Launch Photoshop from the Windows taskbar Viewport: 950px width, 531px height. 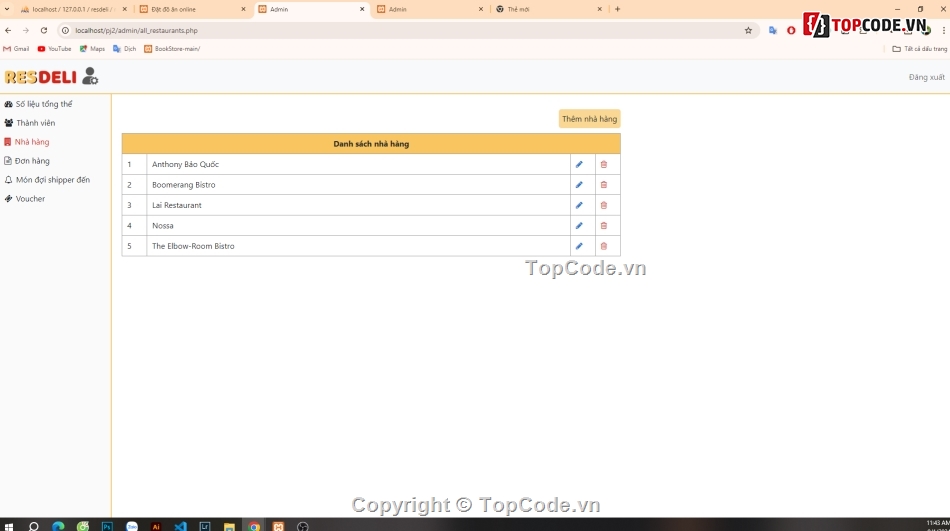[x=107, y=525]
